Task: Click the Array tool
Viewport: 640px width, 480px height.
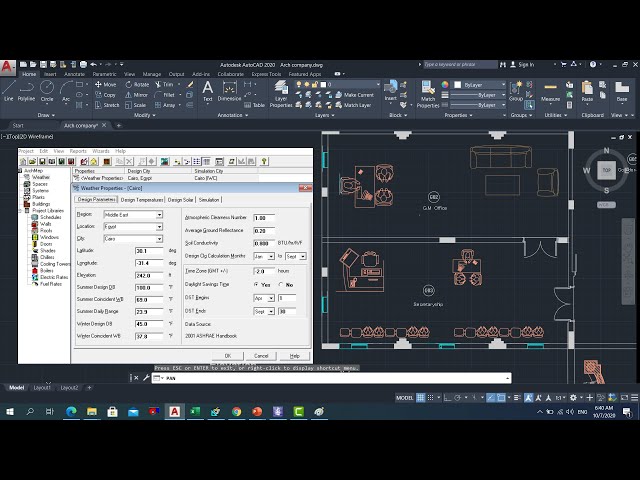Action: tap(165, 105)
